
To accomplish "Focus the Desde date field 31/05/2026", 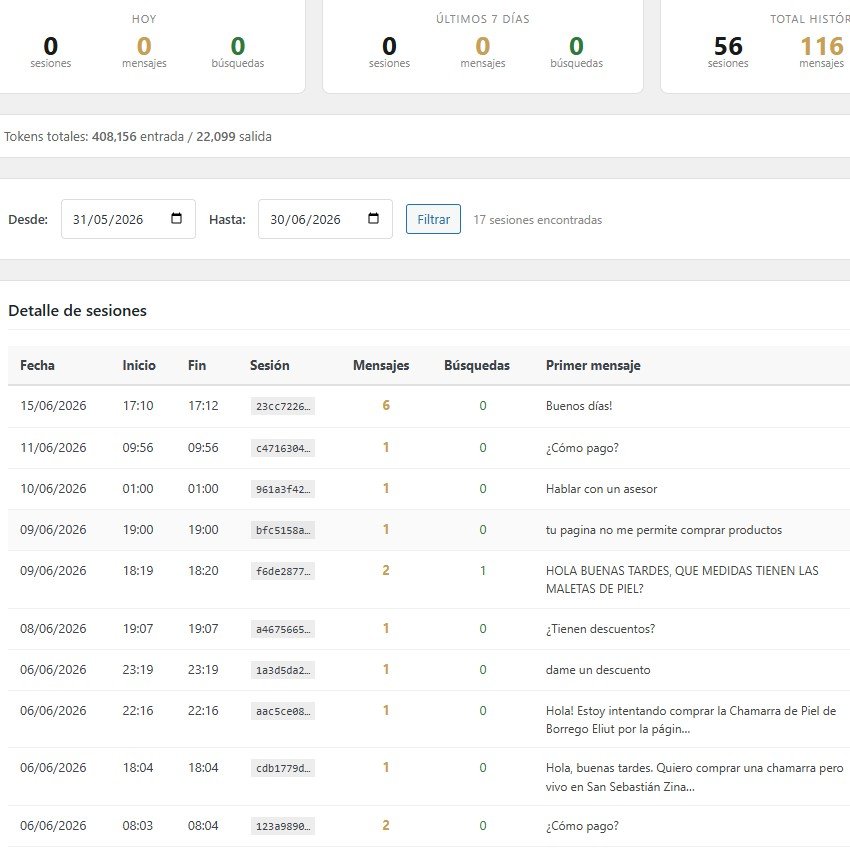I will point(128,219).
